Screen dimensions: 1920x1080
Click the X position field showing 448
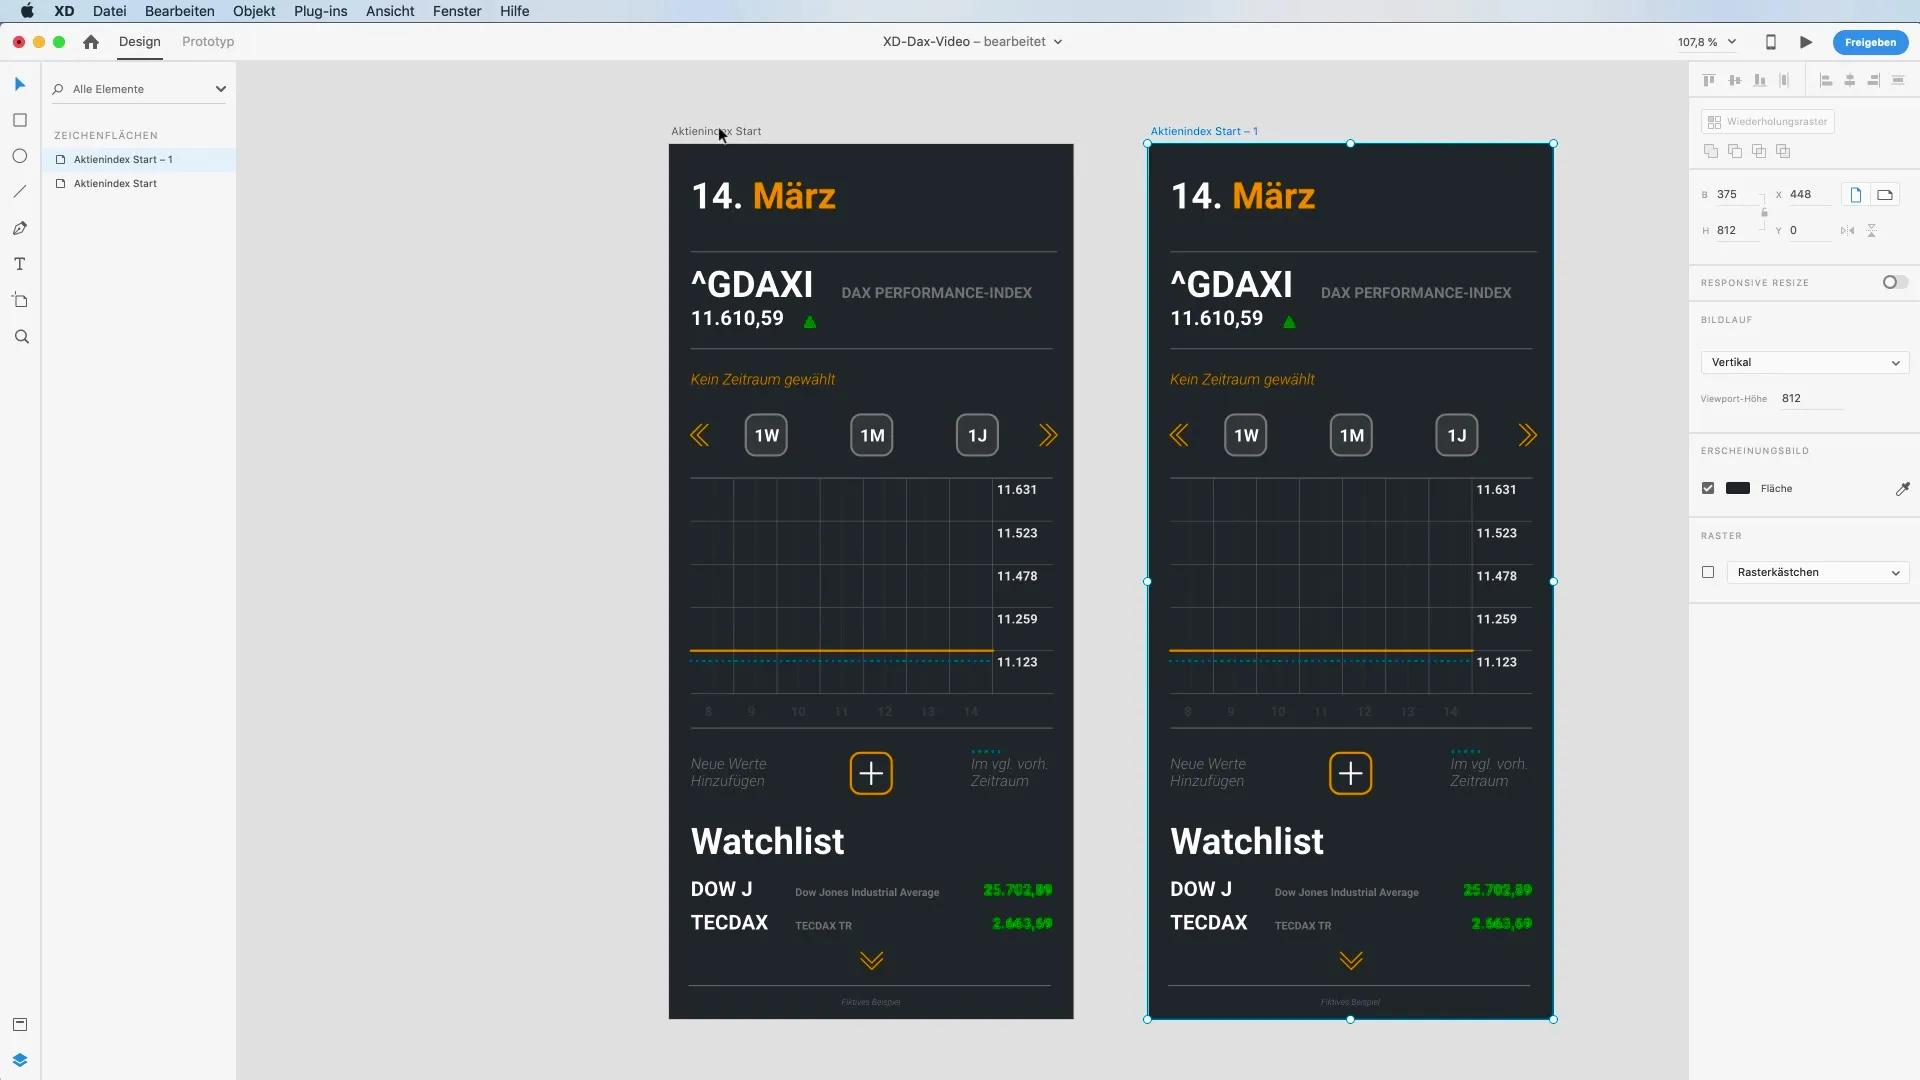[x=1810, y=195]
